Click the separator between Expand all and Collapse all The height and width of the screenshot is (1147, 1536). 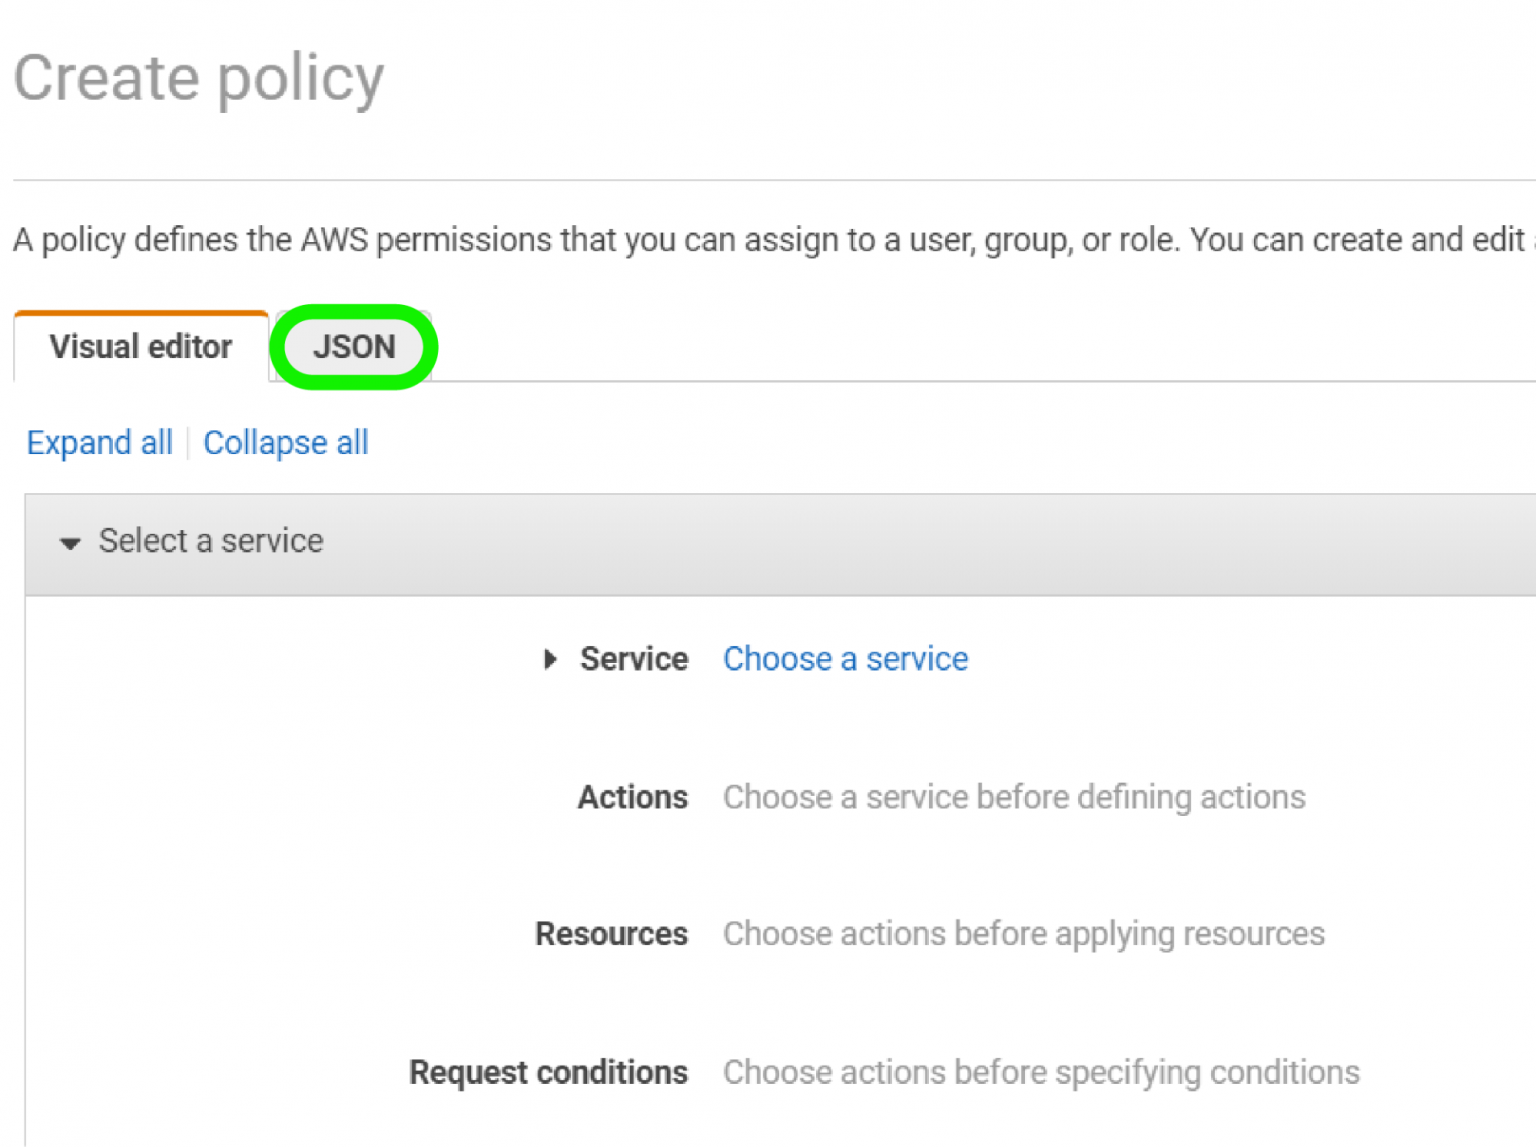(x=188, y=443)
